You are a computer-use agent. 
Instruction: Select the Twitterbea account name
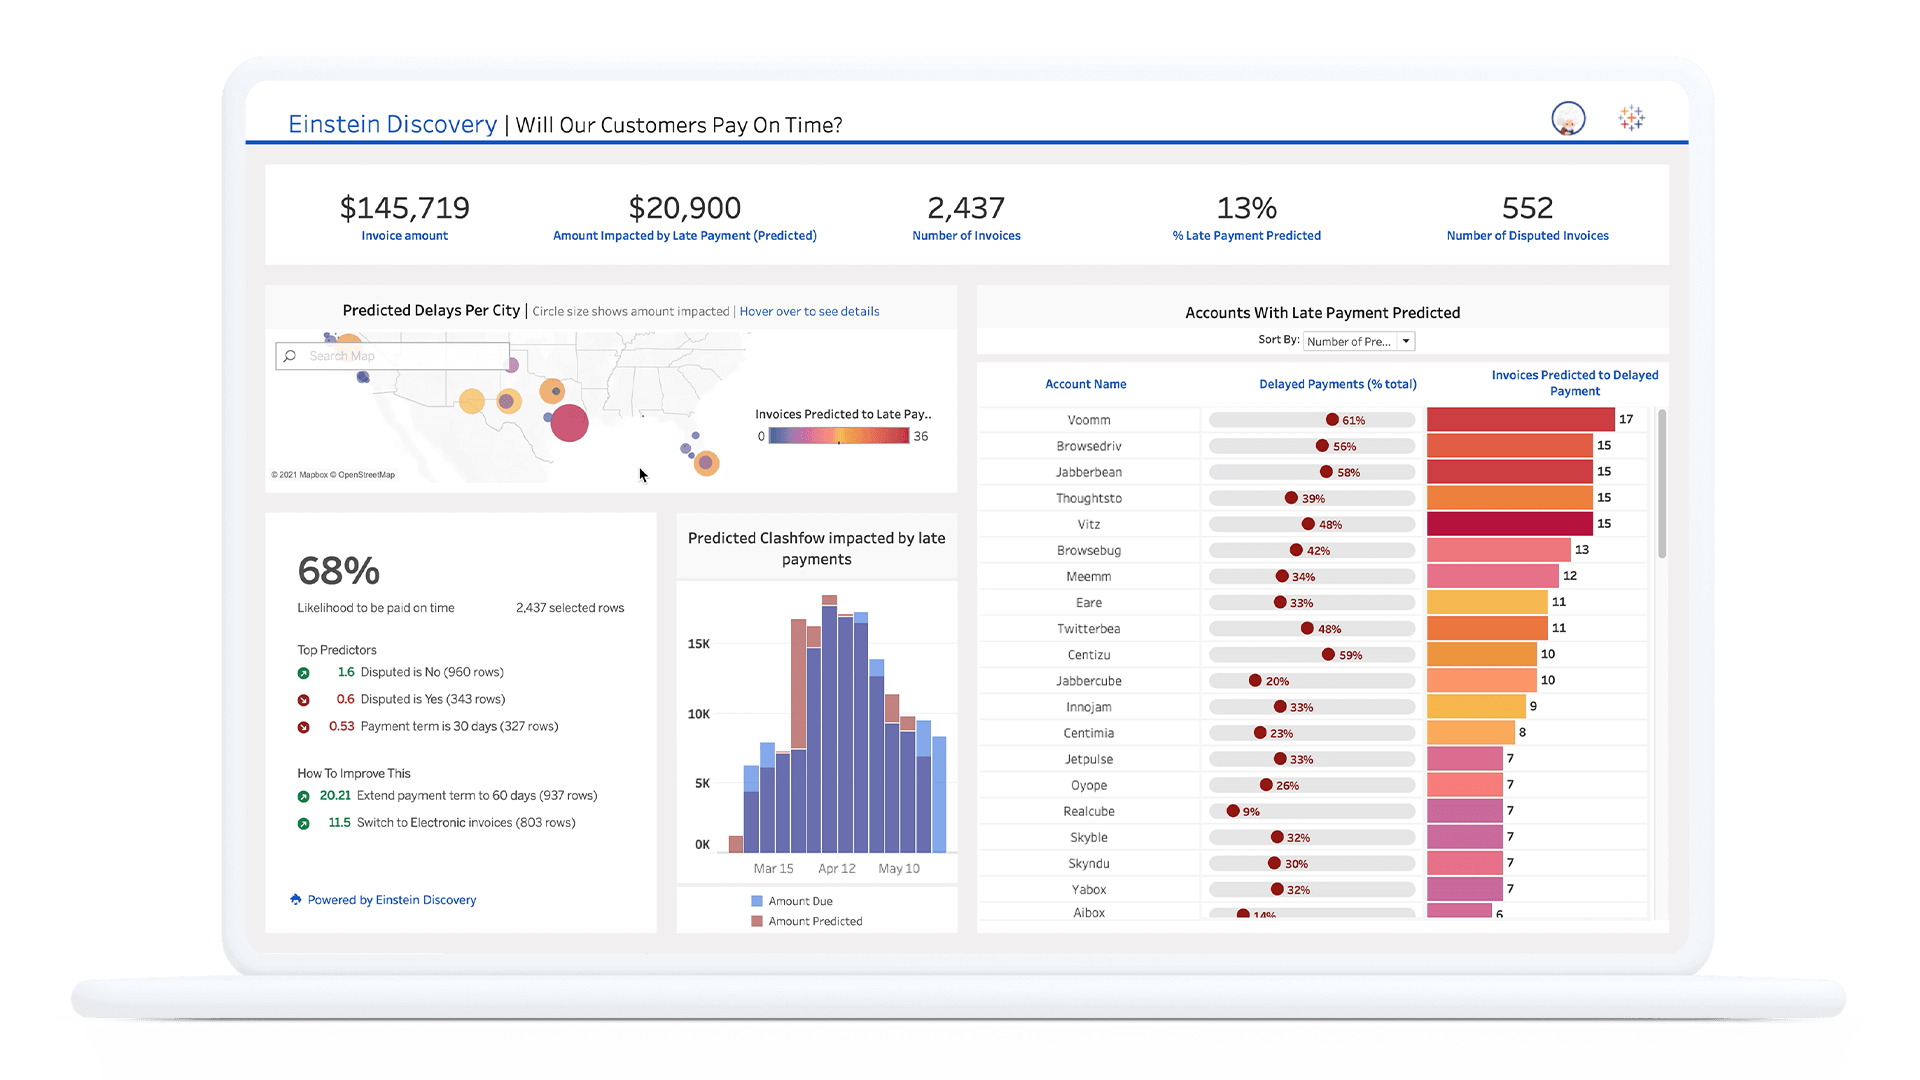[1089, 629]
